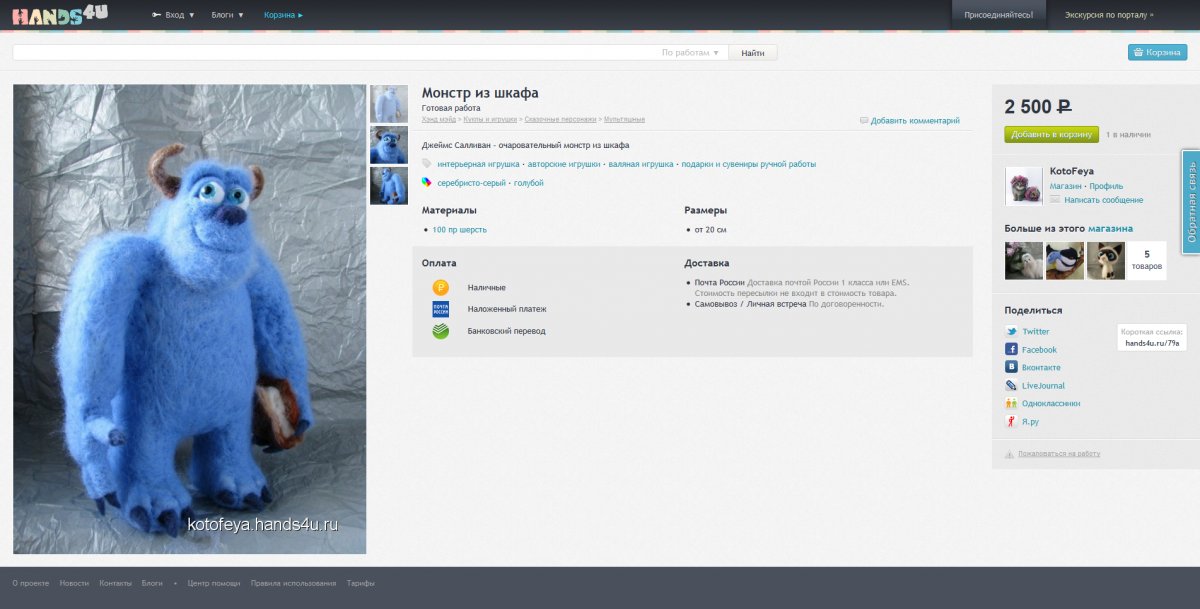The height and width of the screenshot is (609, 1200).
Task: Open the интерьерная игрушка tag
Action: [x=478, y=164]
